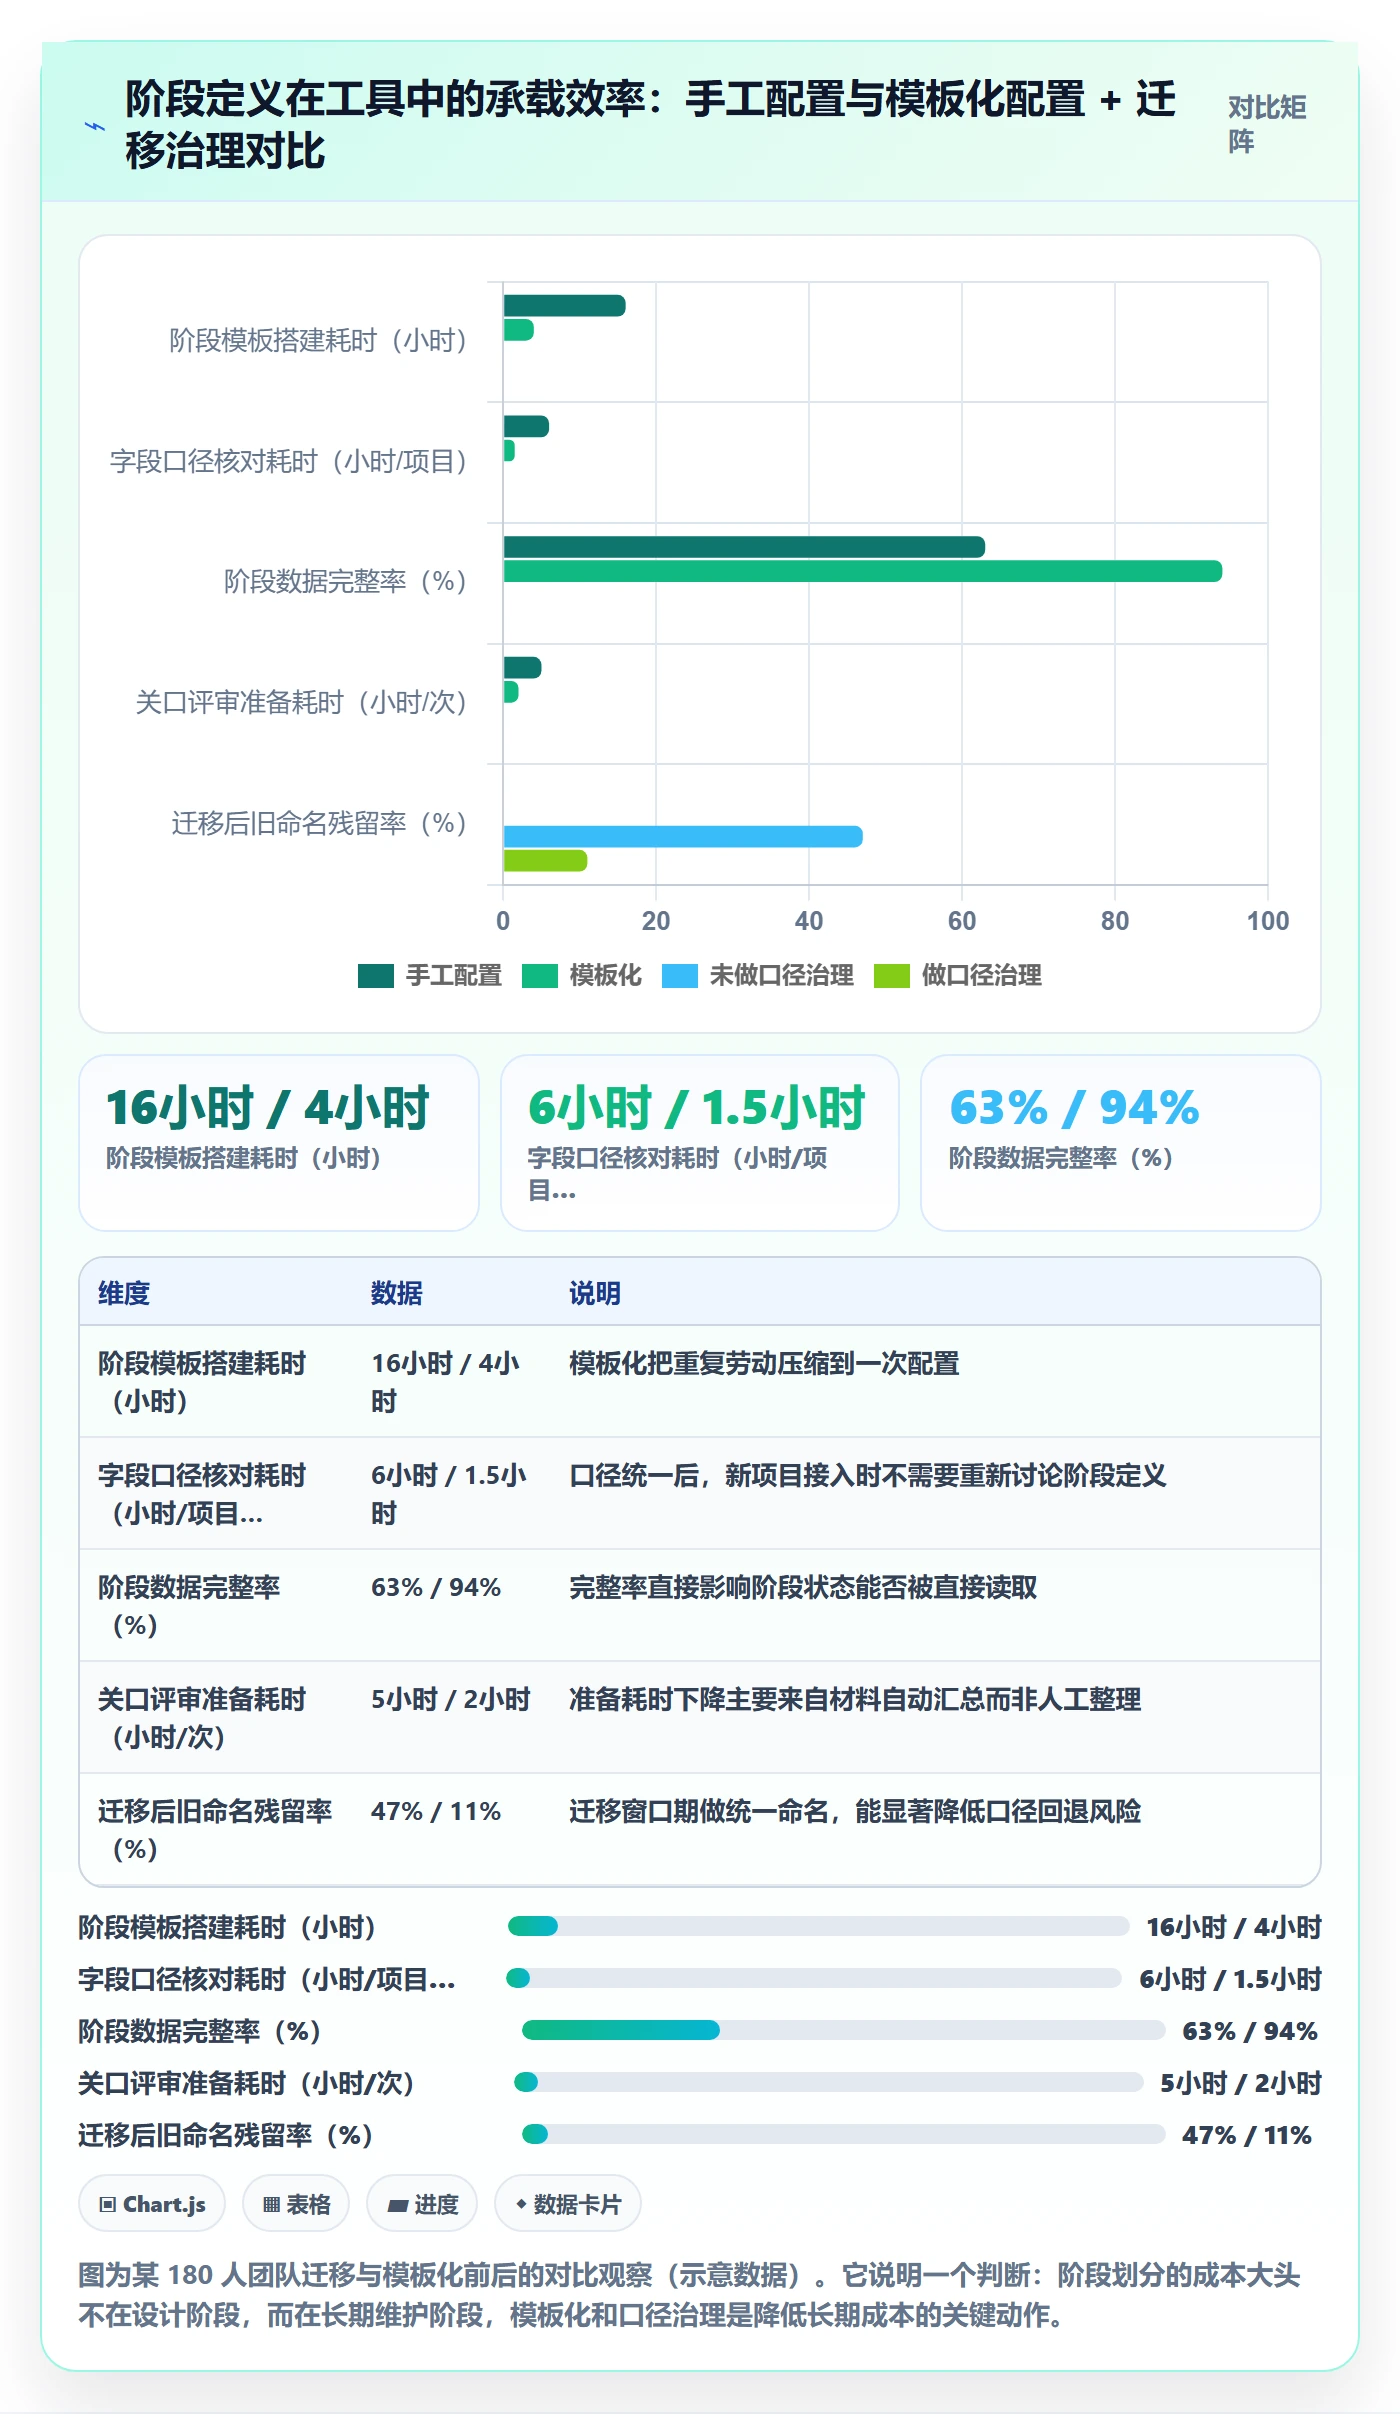Viewport: 1400px width, 2414px height.
Task: Select the 16小时 / 4小时 data card
Action: click(x=279, y=1143)
